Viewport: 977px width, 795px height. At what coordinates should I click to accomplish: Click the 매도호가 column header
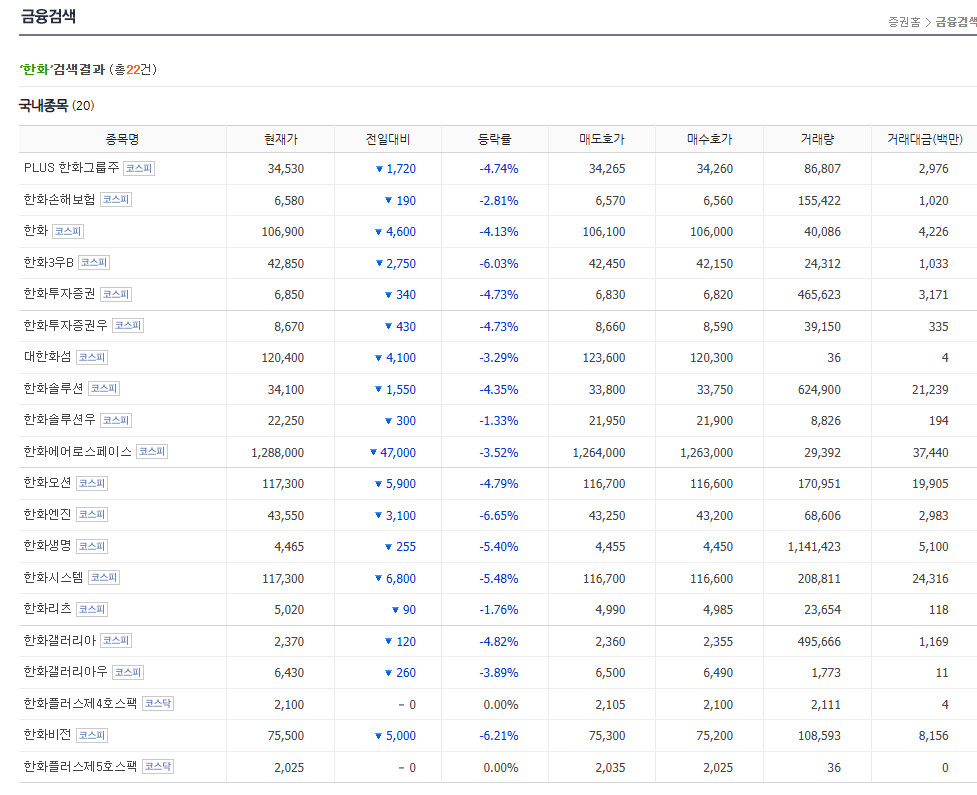[x=602, y=139]
